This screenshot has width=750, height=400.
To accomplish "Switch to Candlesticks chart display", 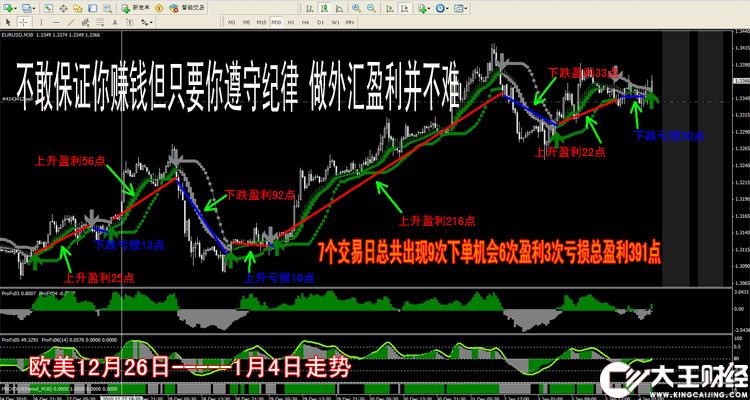I will pos(325,8).
